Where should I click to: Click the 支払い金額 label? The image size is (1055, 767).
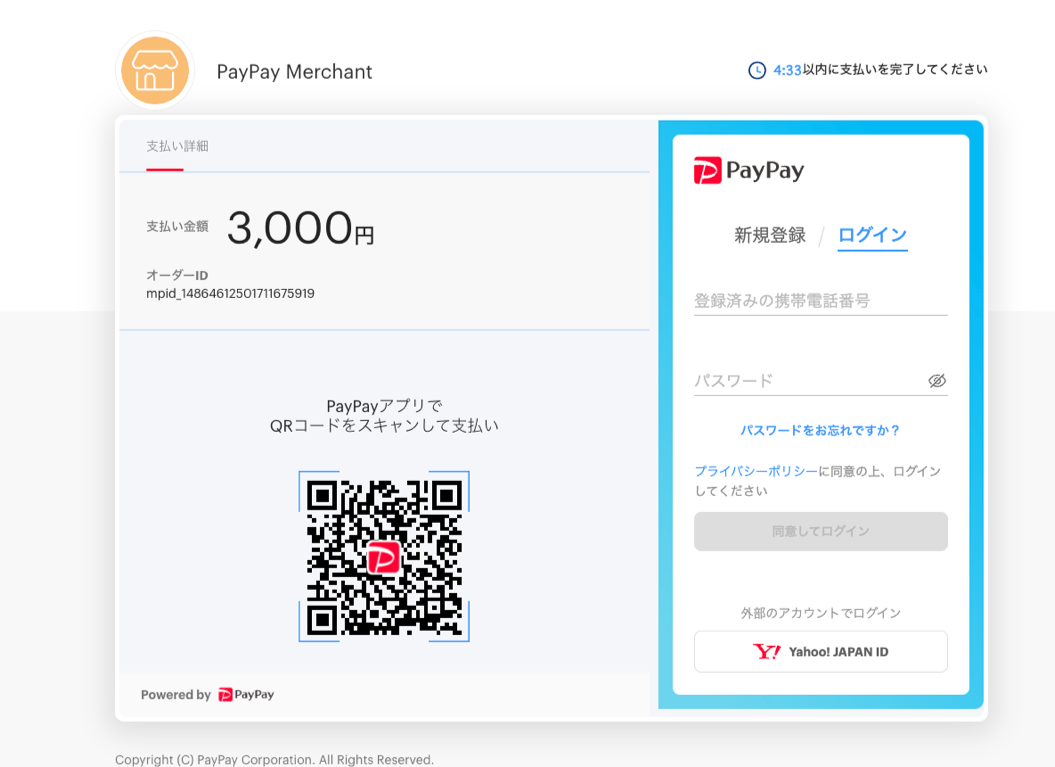(x=178, y=226)
